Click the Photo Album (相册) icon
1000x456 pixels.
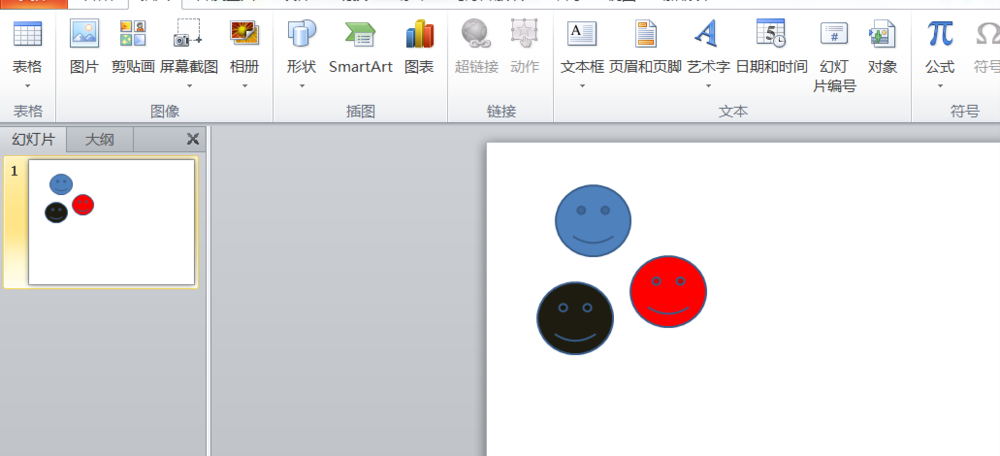pyautogui.click(x=244, y=33)
